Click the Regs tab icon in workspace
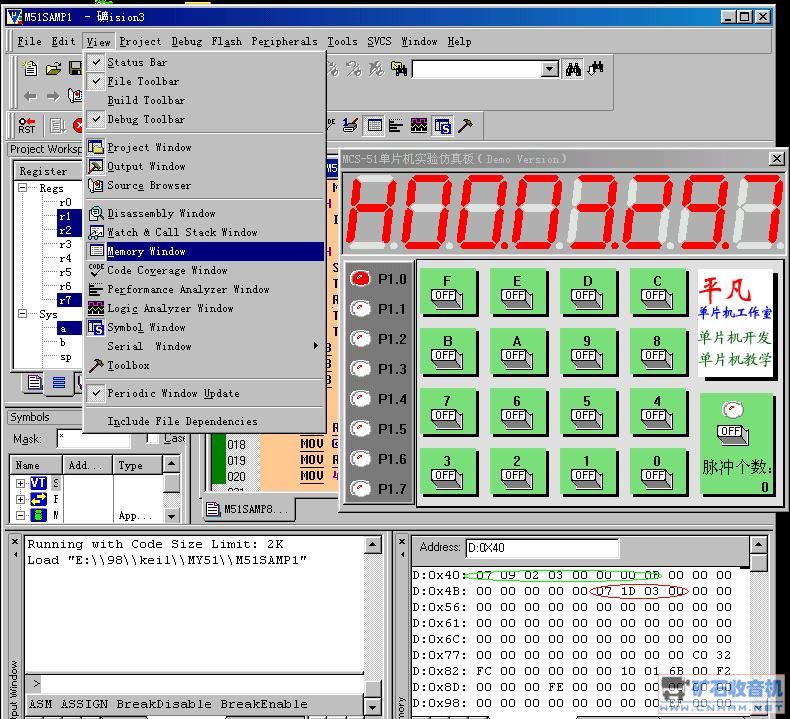The image size is (790, 719). click(x=59, y=382)
